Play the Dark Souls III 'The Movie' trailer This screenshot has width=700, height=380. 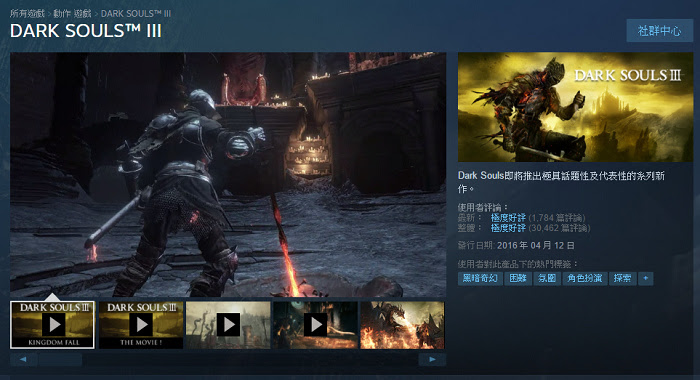coord(141,325)
